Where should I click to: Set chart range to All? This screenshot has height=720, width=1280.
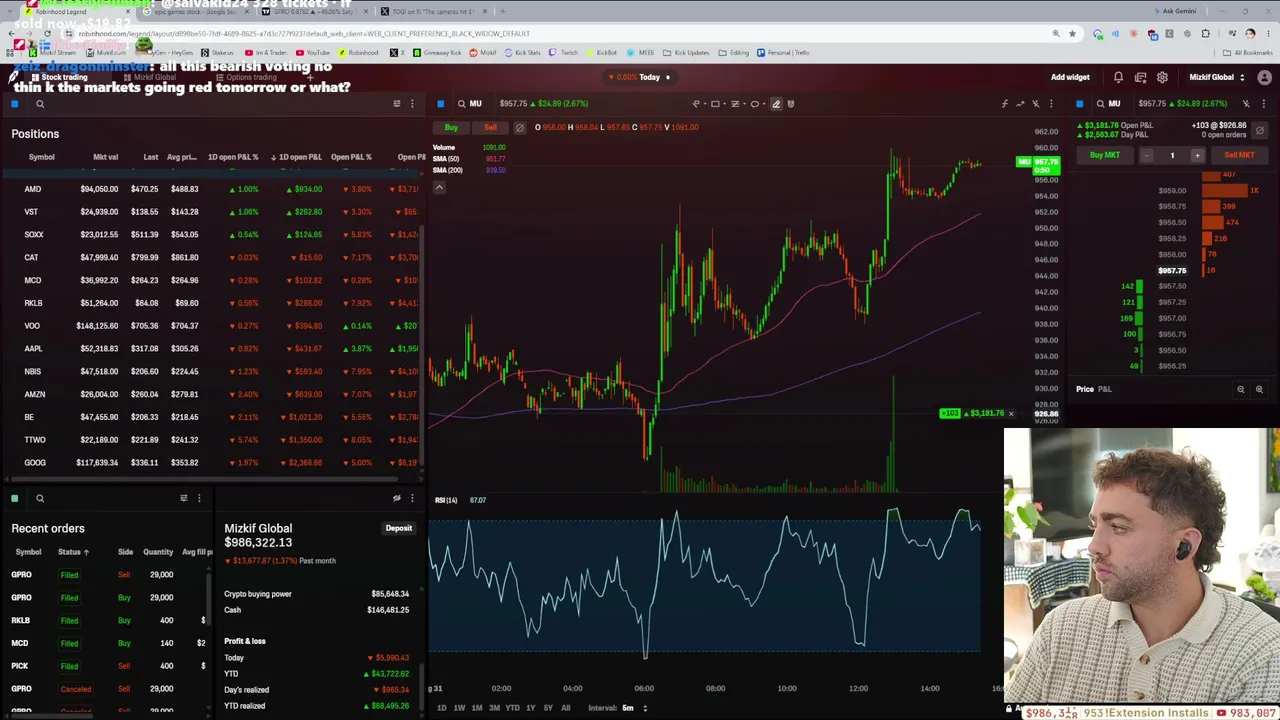565,708
